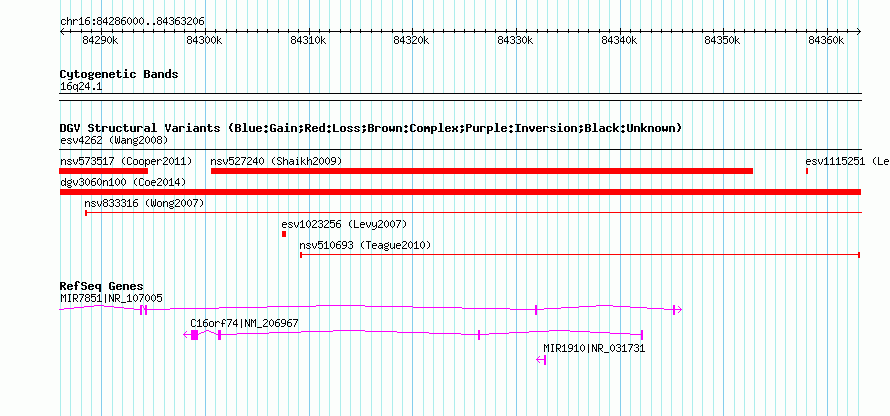Click the 84330k ruler tick label

[515, 40]
